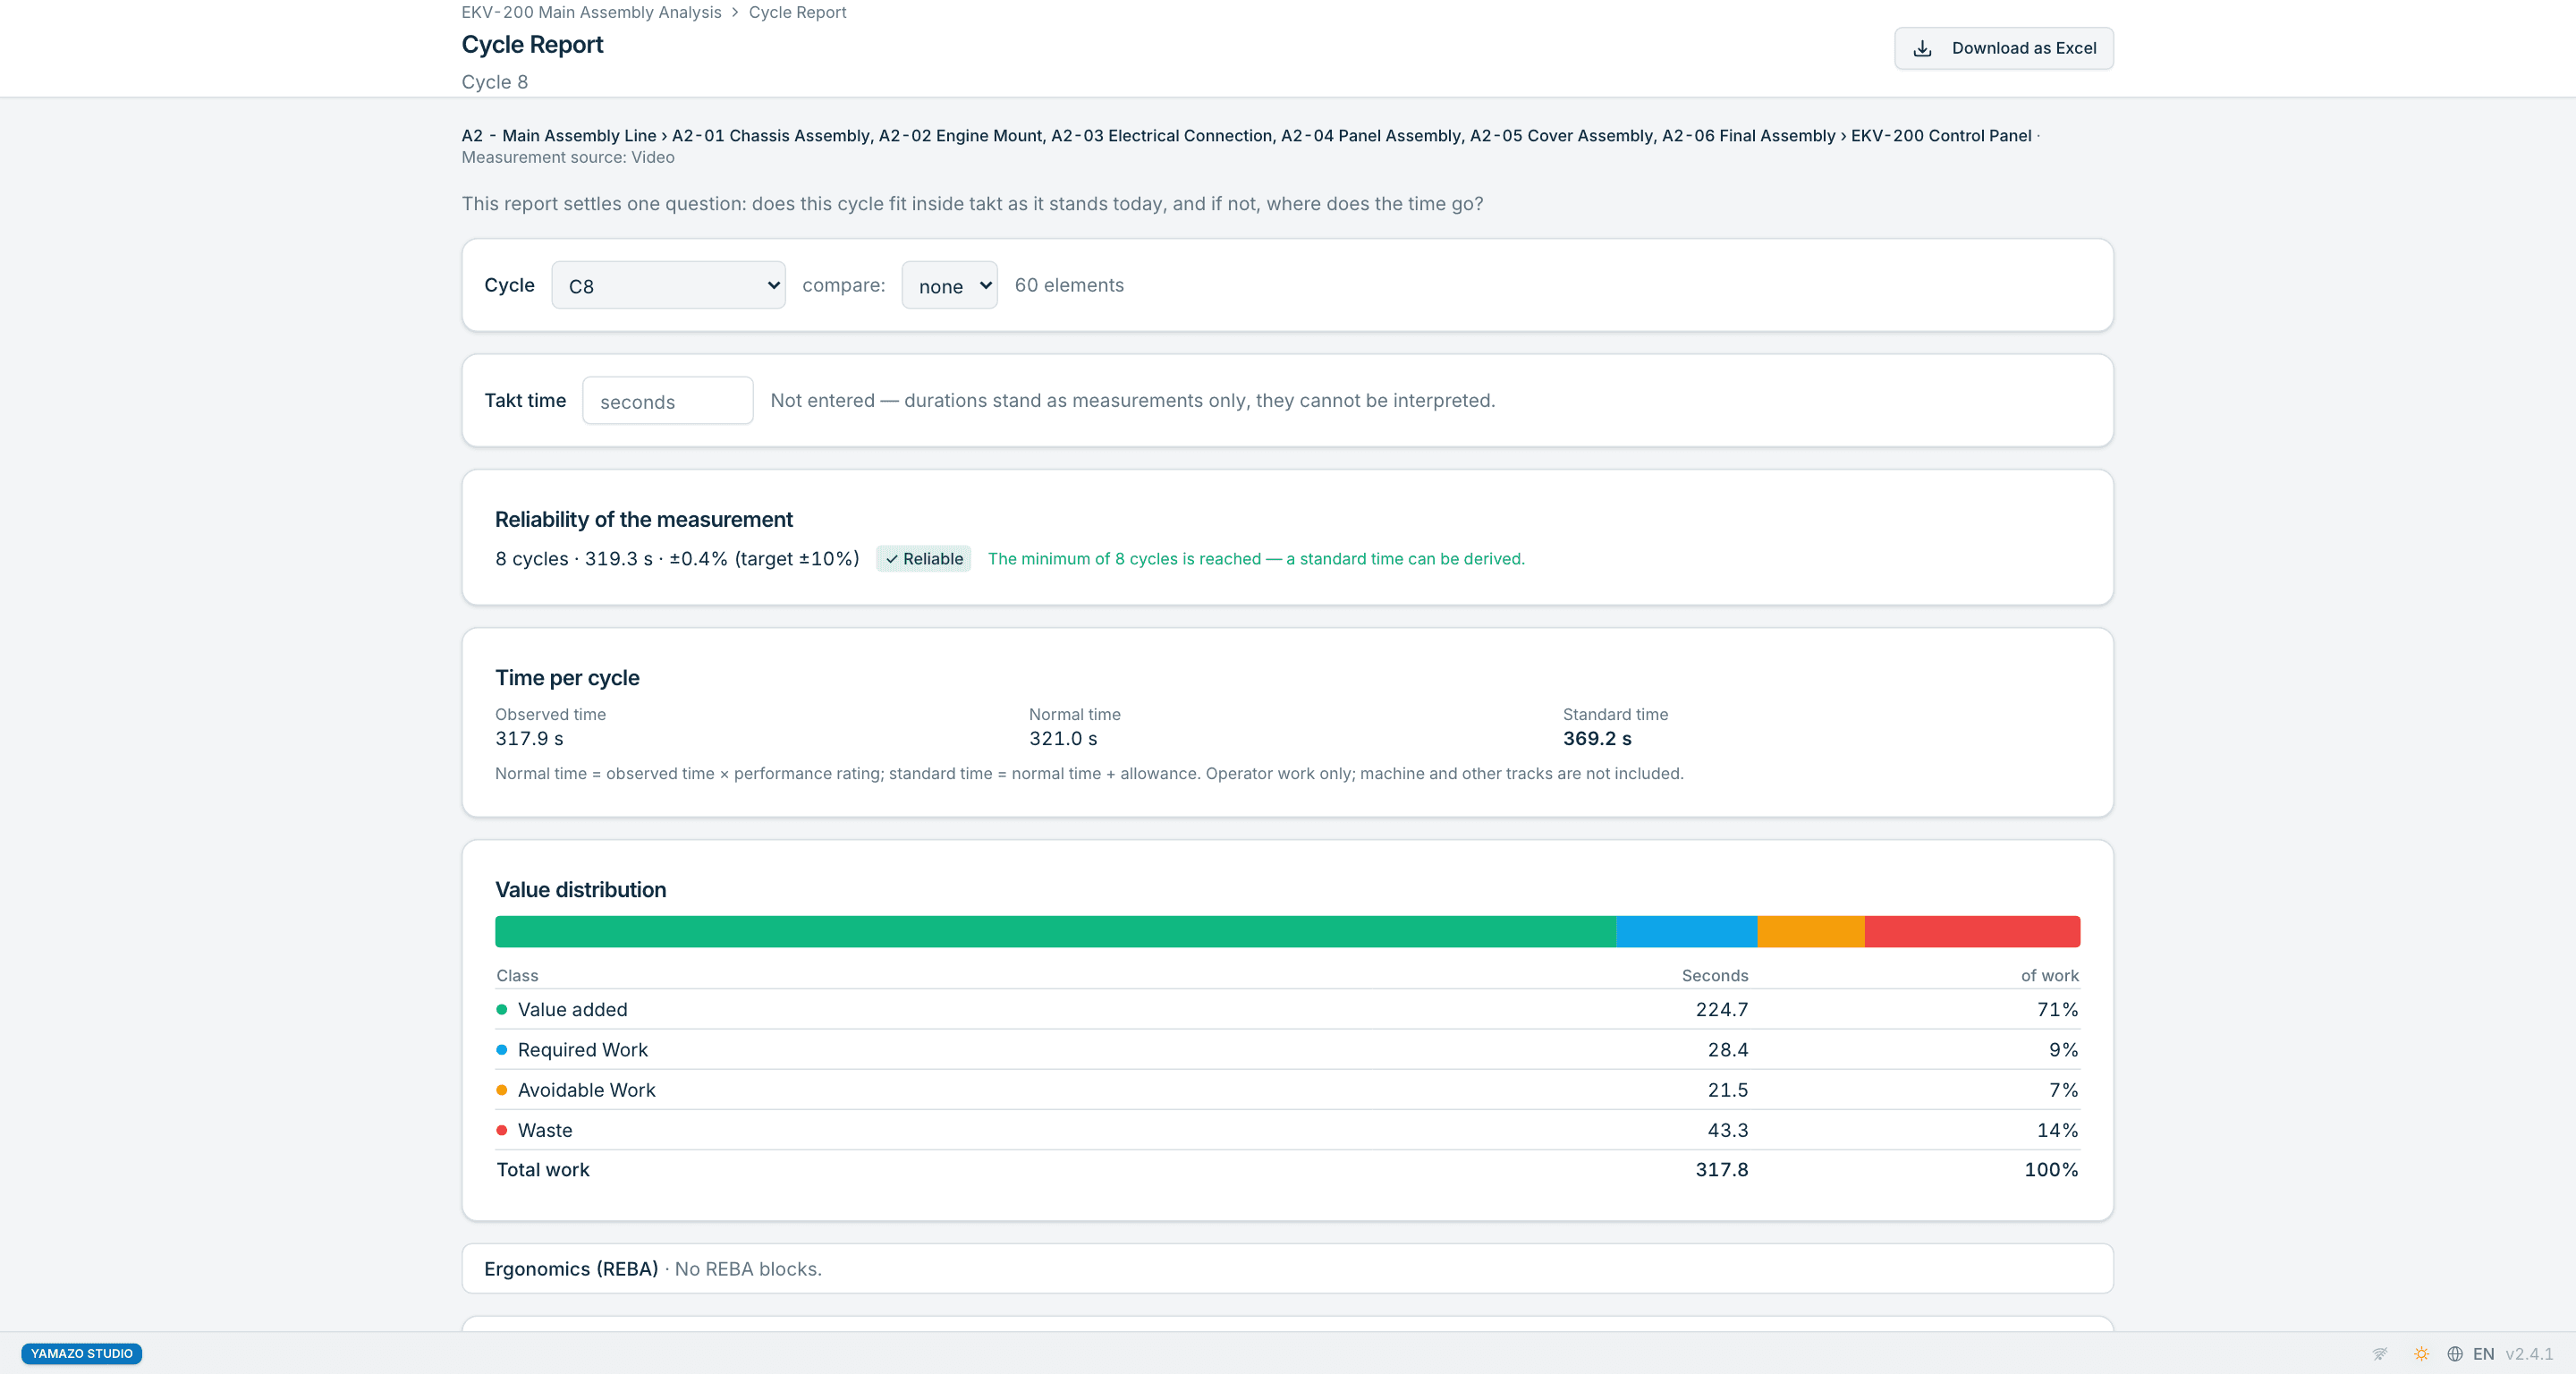Click the Cycle Report breadcrumb
Screen dimensions: 2576x1374
pos(797,12)
